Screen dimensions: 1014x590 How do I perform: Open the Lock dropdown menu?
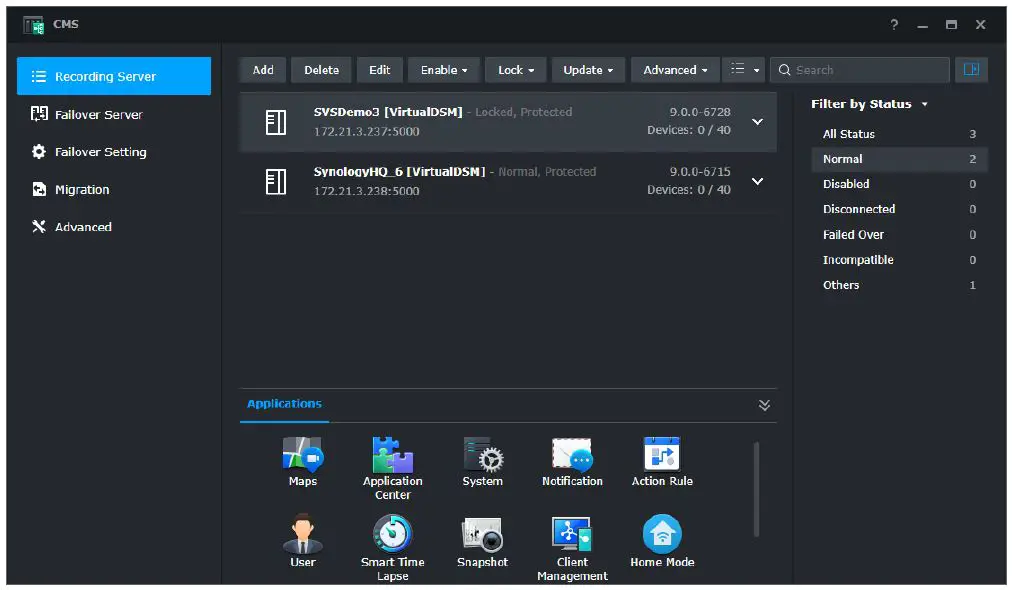515,70
